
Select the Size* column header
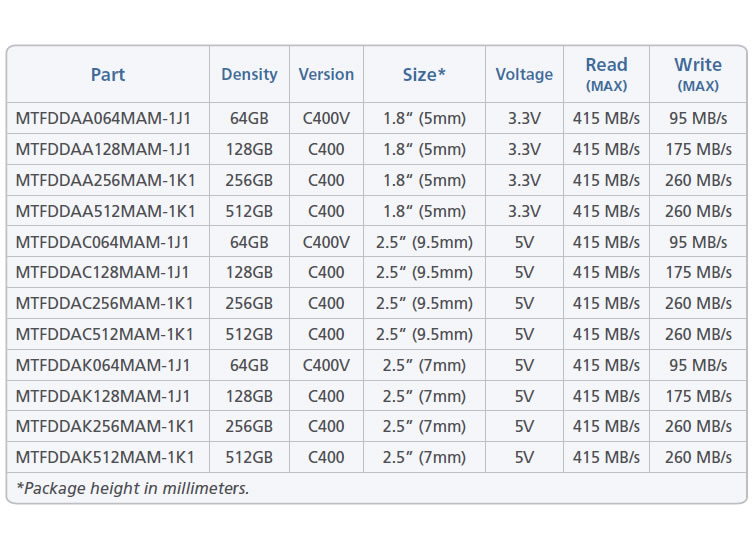(424, 74)
